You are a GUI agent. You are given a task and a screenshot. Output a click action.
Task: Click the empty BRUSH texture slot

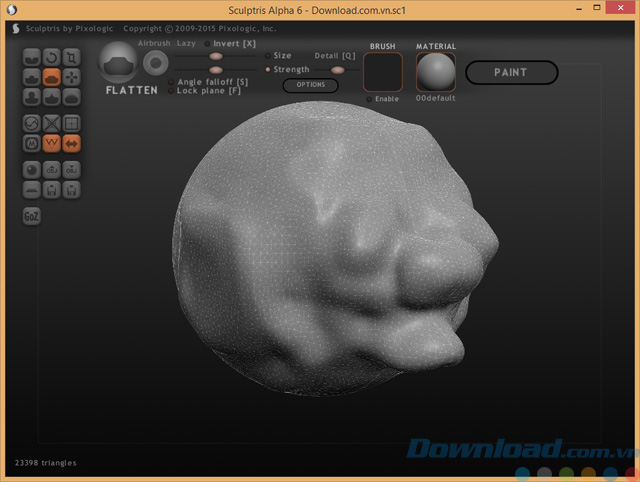pyautogui.click(x=383, y=72)
